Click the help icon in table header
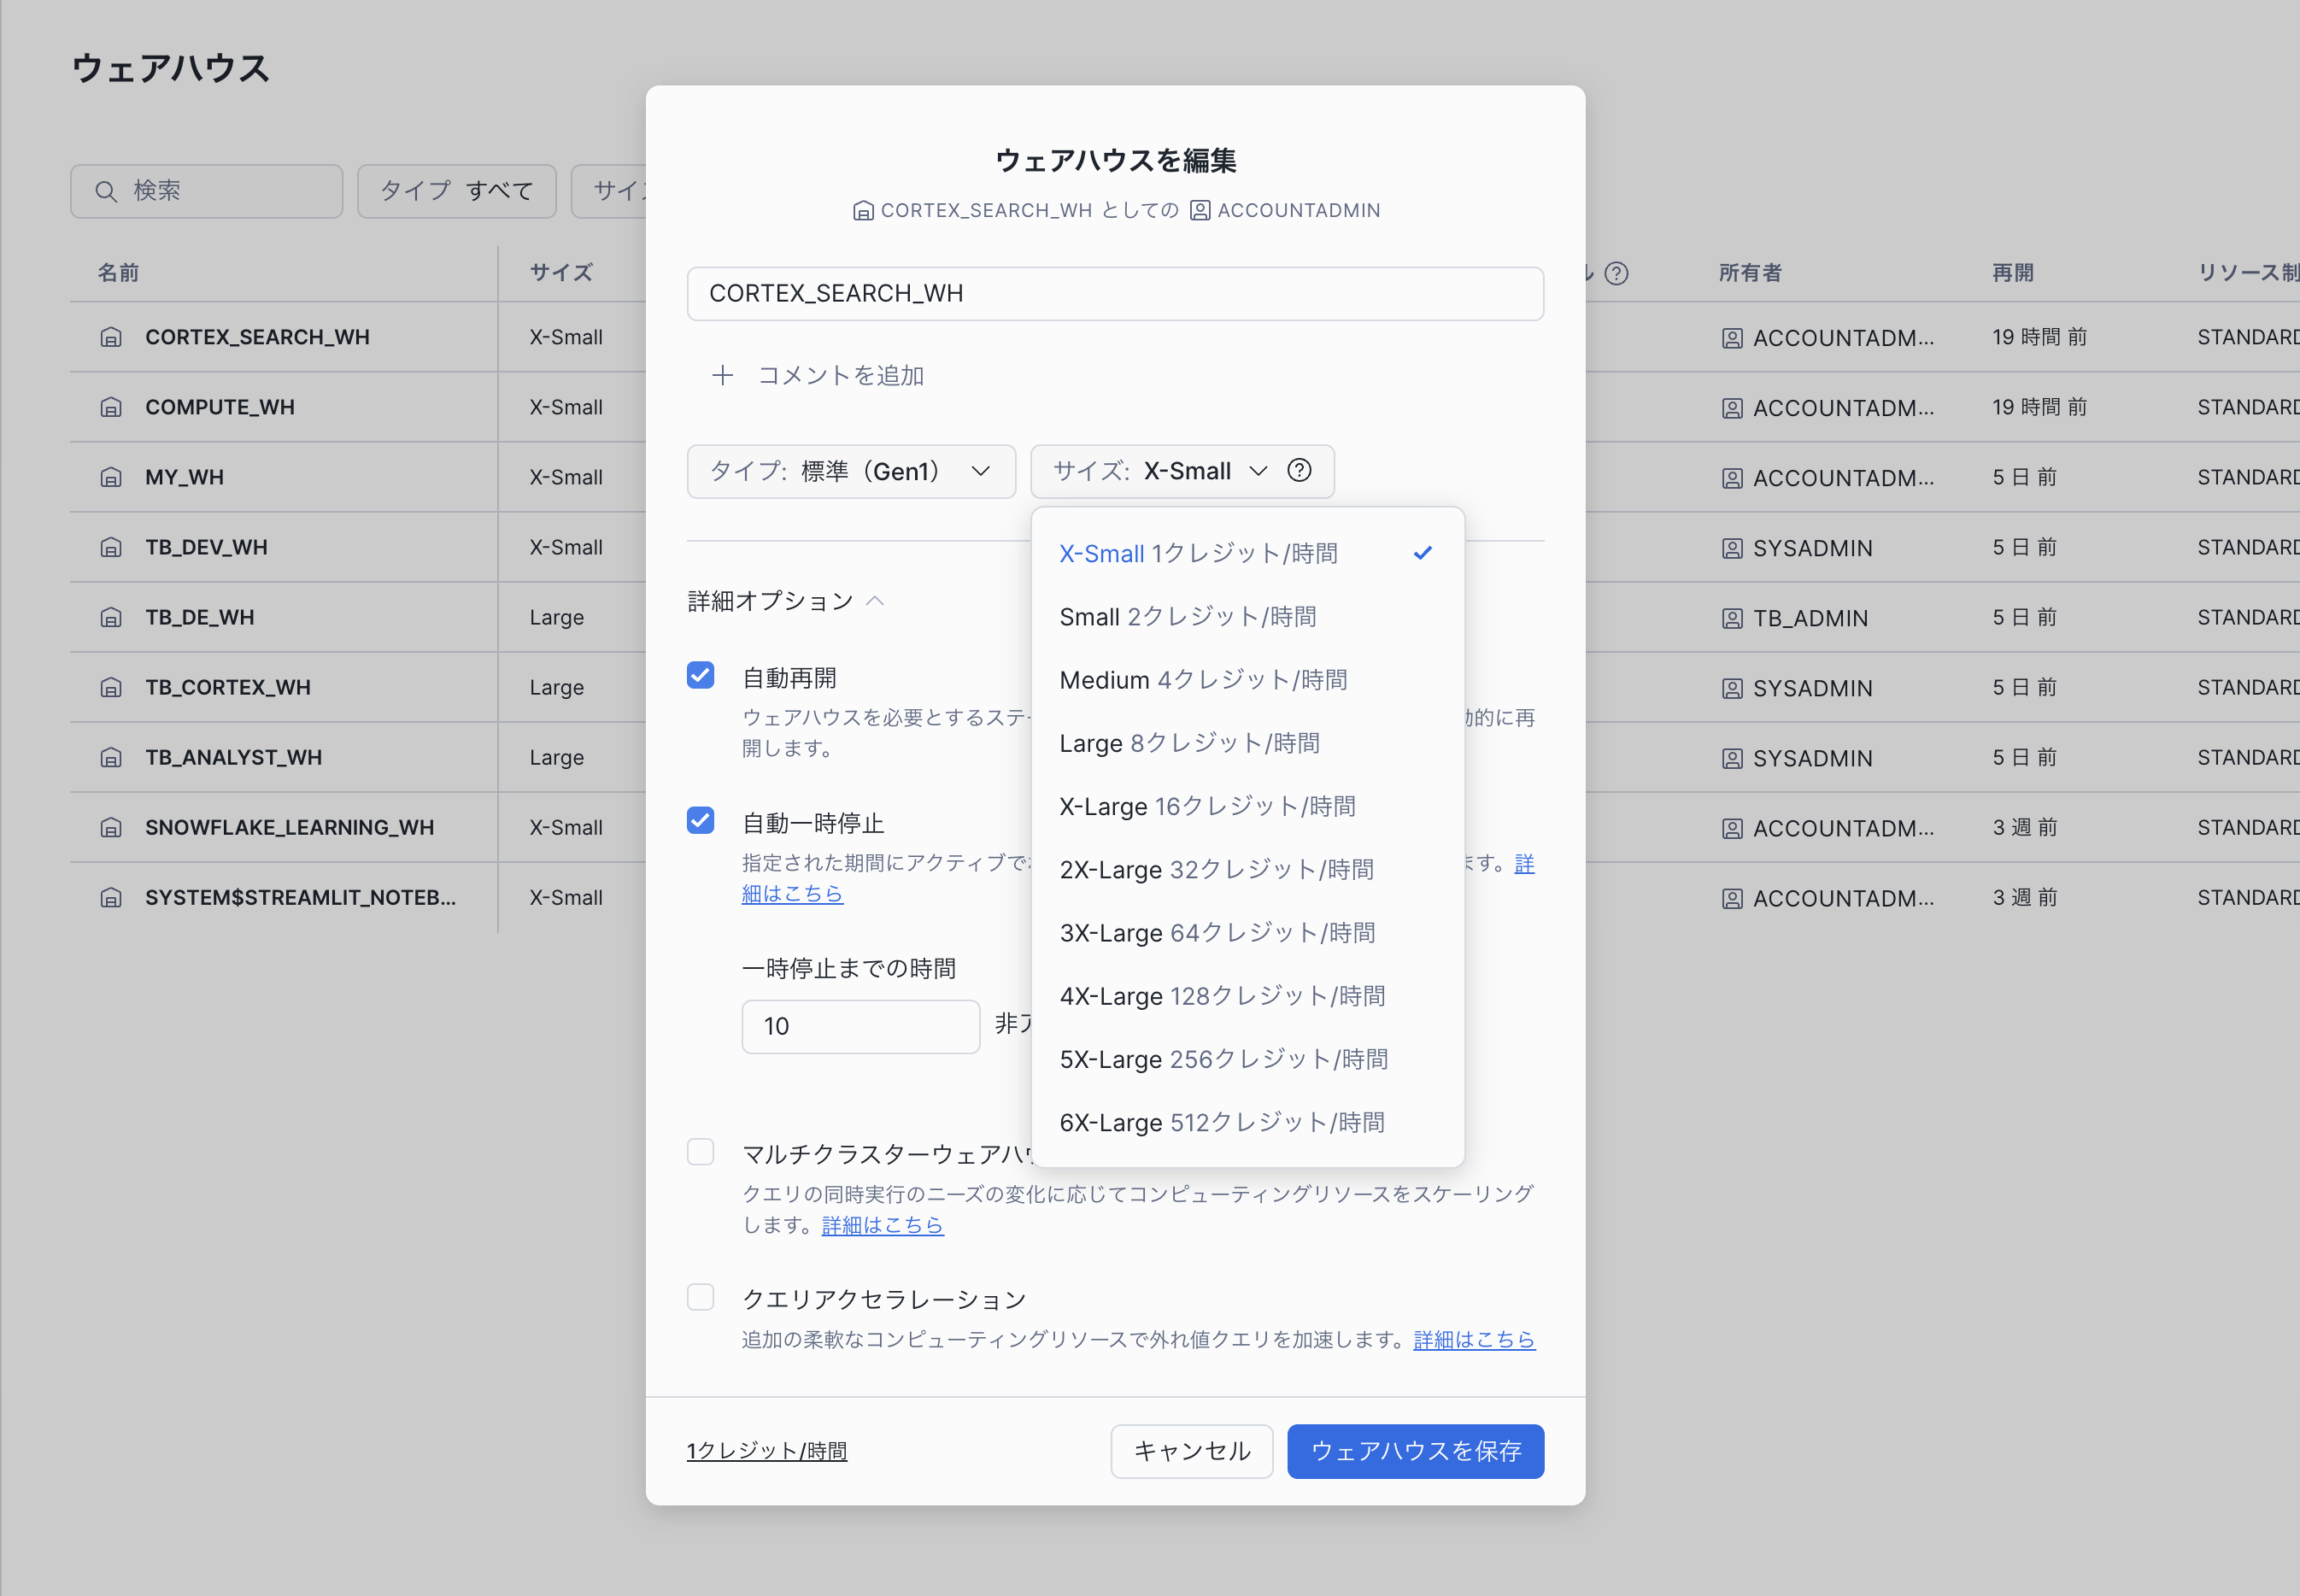2300x1596 pixels. point(1616,273)
